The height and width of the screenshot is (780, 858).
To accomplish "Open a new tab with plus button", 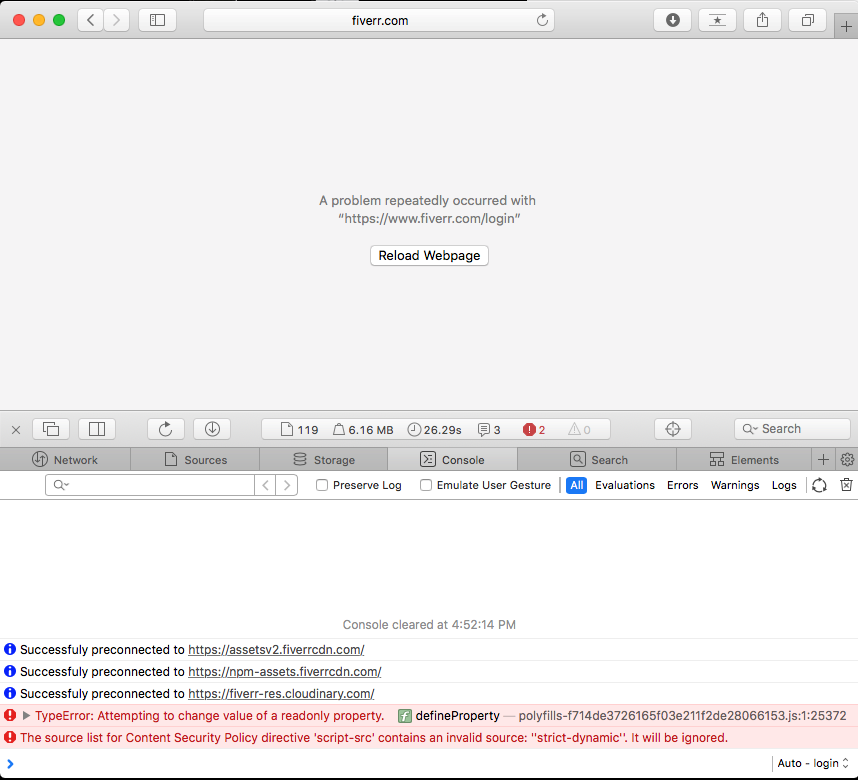I will (x=846, y=26).
